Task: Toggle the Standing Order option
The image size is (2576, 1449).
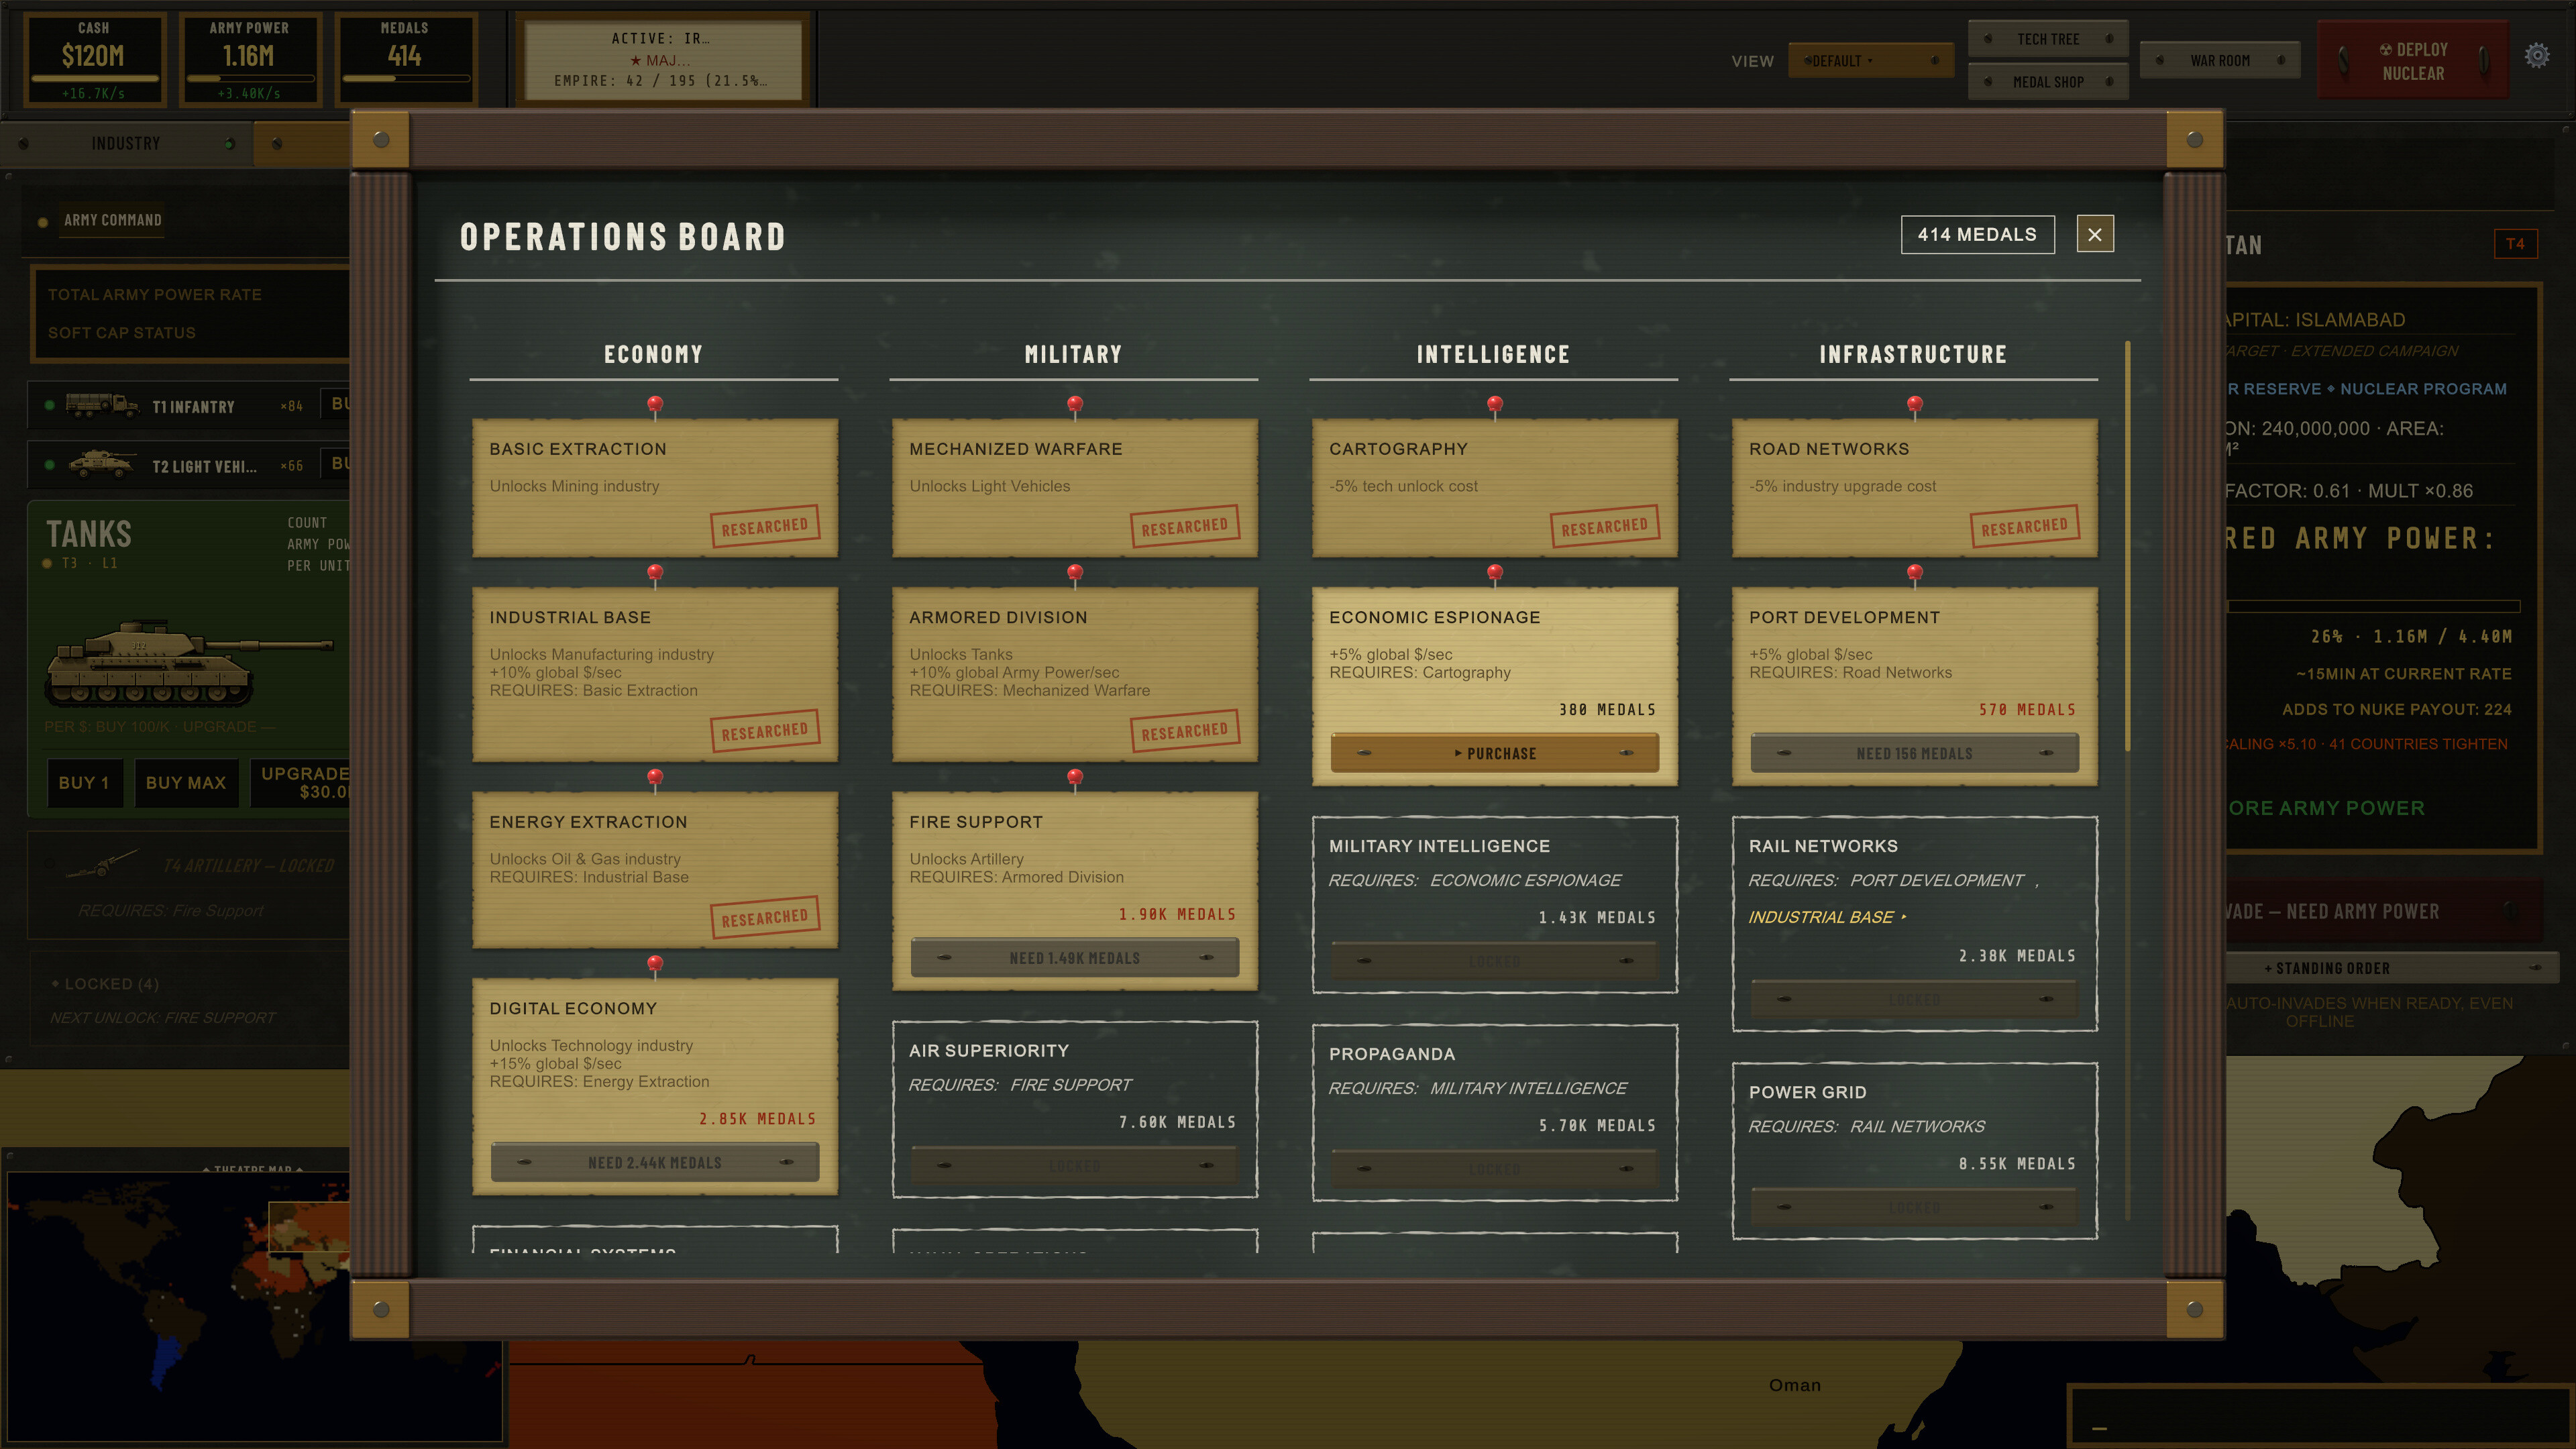Action: 2392,968
